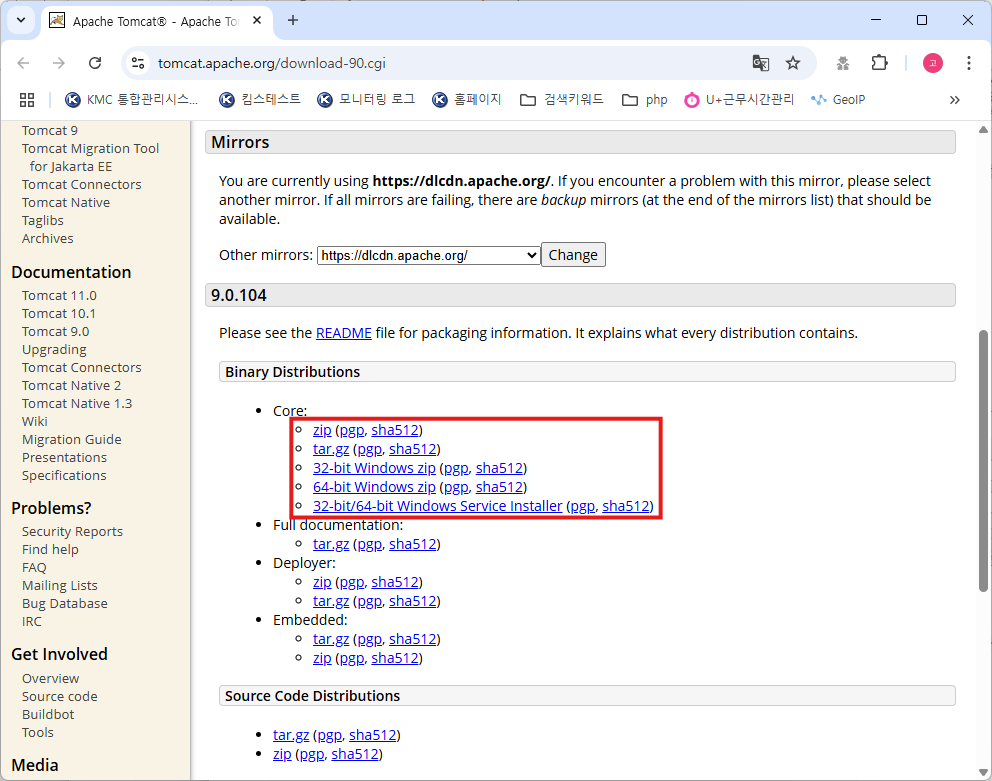Viewport: 992px width, 781px height.
Task: Click the page vertical scrollbar thumb
Action: tap(983, 461)
